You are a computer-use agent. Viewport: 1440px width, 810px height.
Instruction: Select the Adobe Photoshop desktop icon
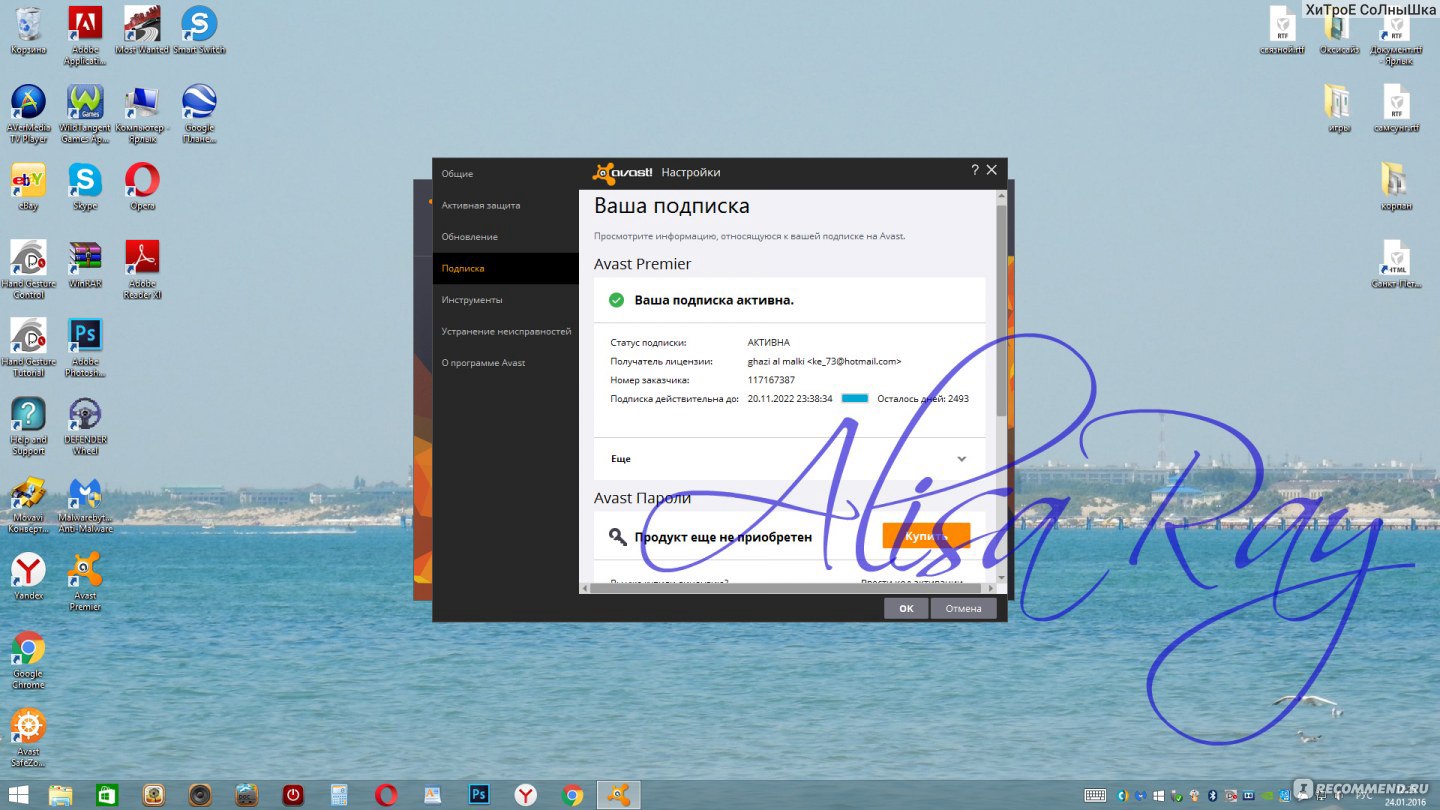(x=85, y=348)
